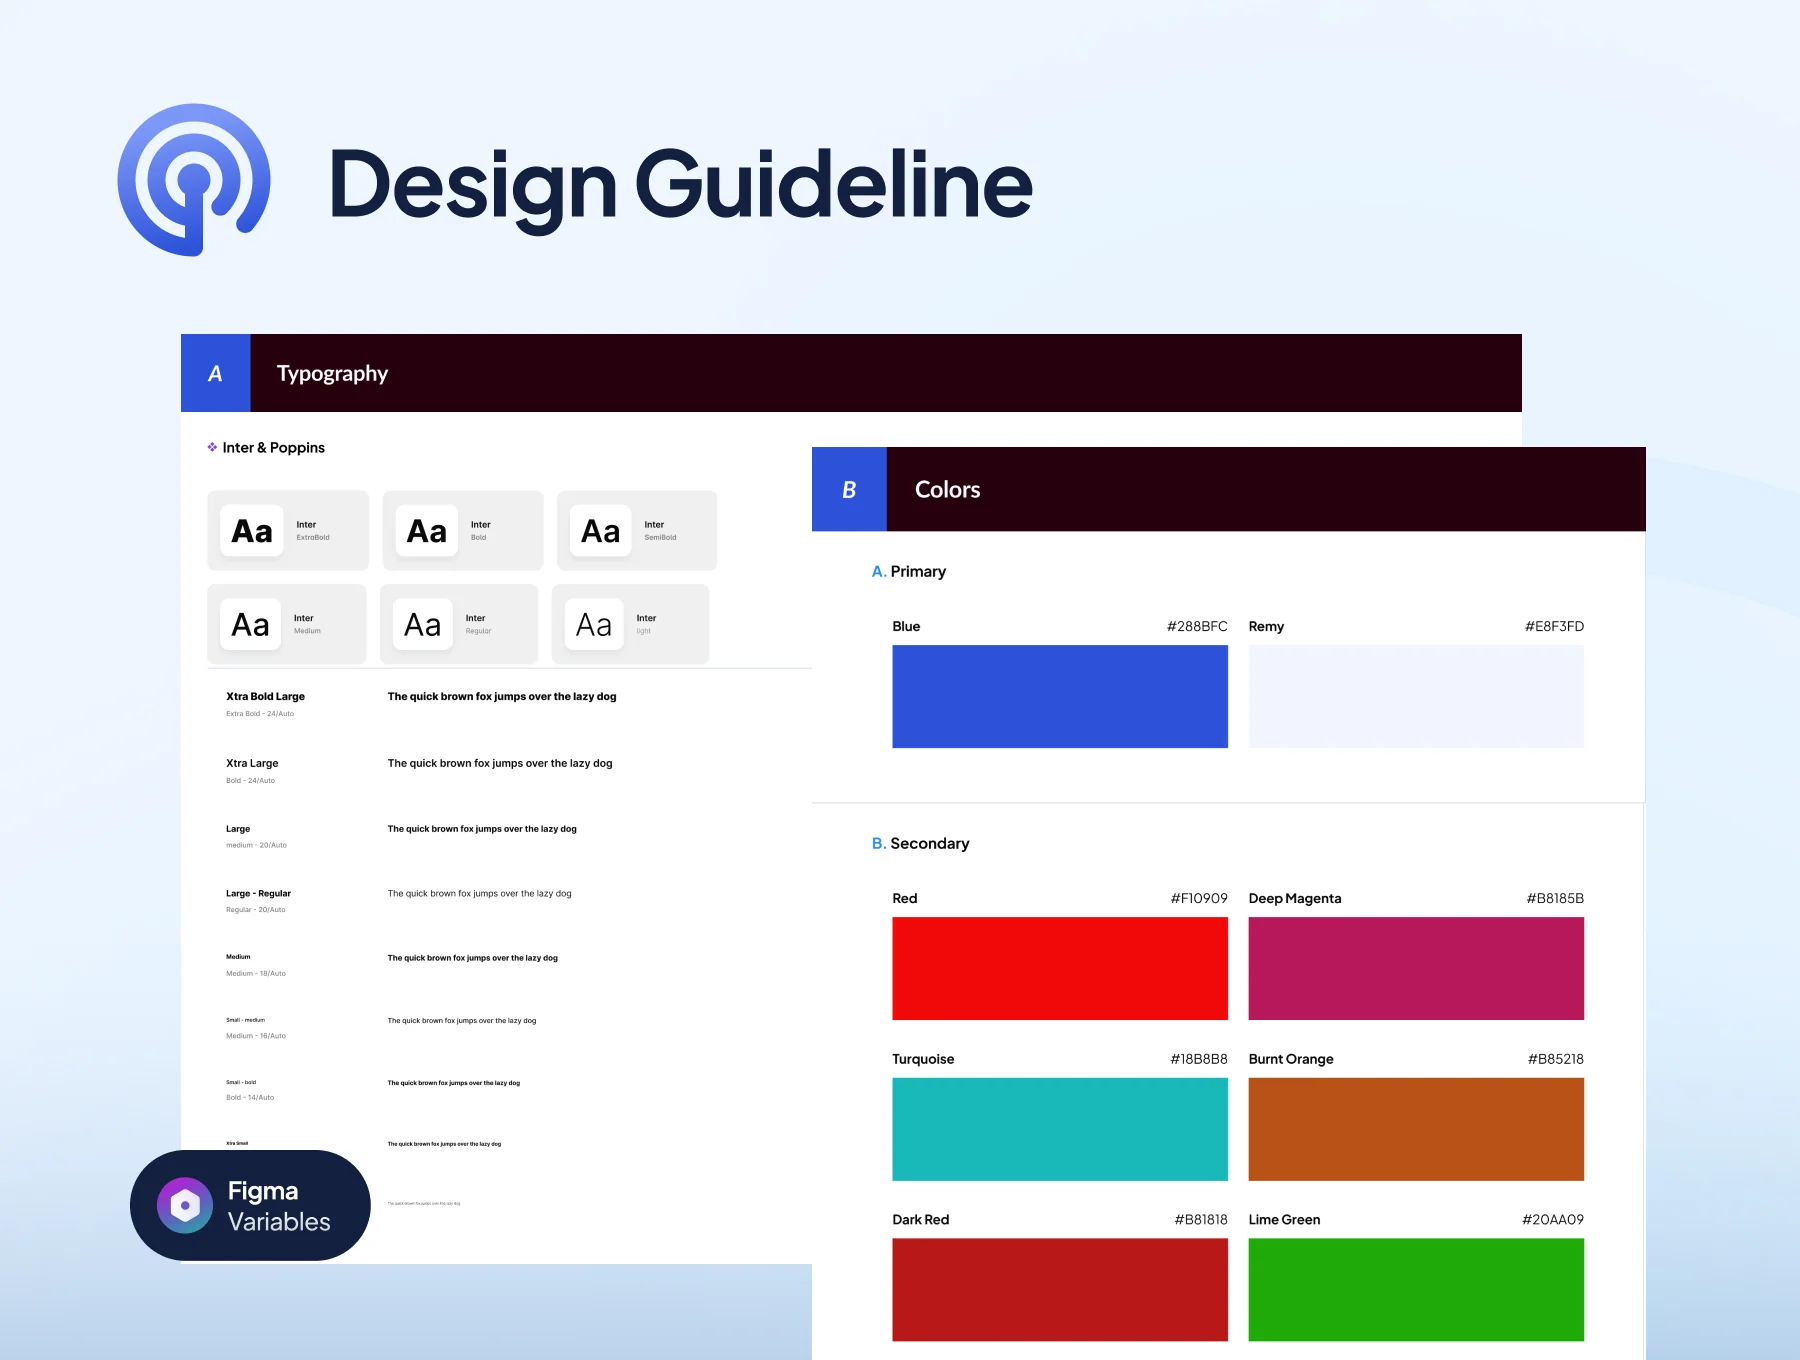Viewport: 1800px width, 1360px height.
Task: Click the Small - medium style label
Action: tap(245, 1020)
